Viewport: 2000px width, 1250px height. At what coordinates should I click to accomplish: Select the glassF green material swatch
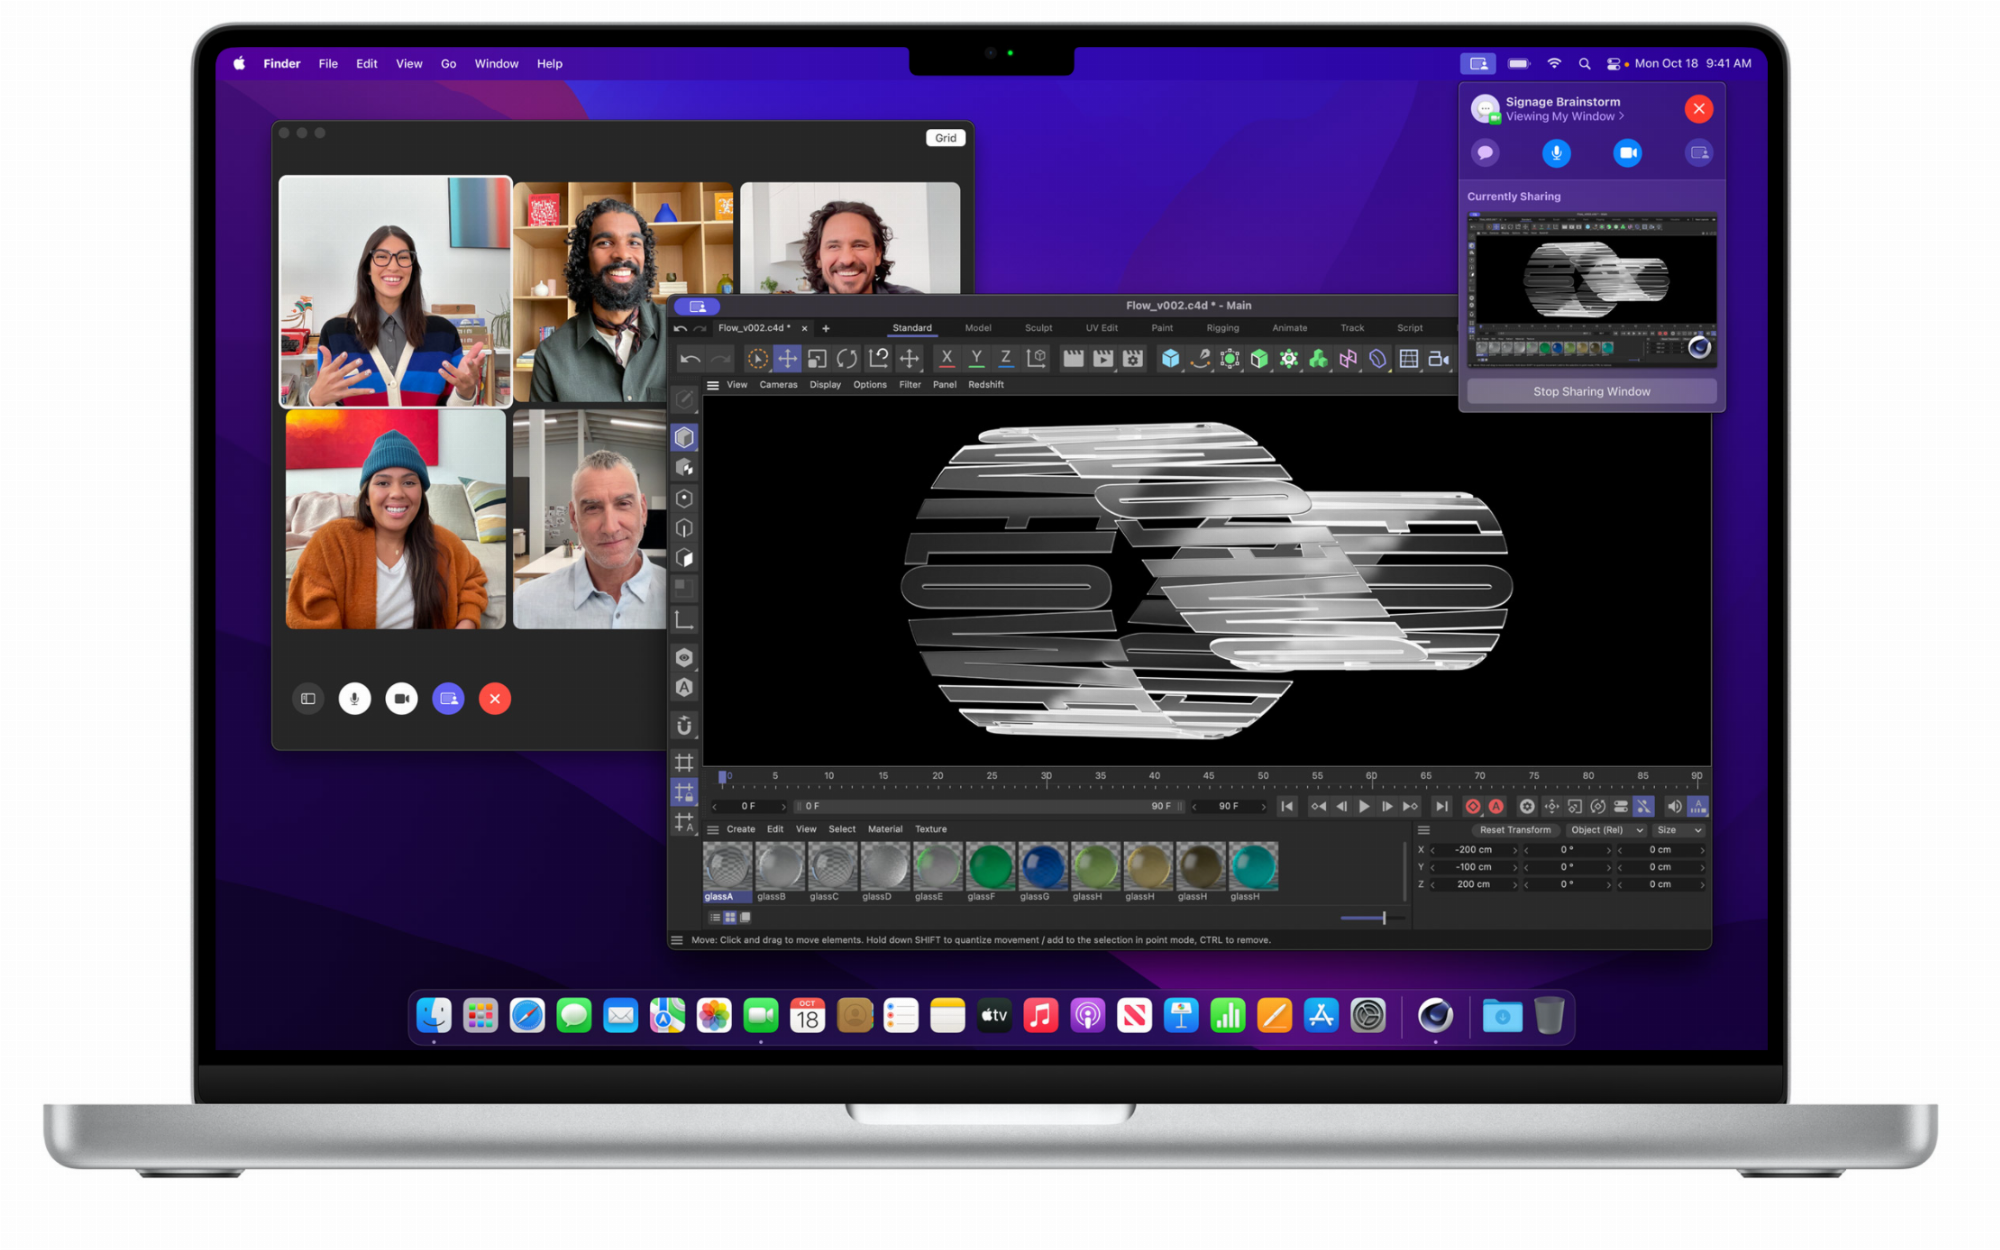[991, 866]
